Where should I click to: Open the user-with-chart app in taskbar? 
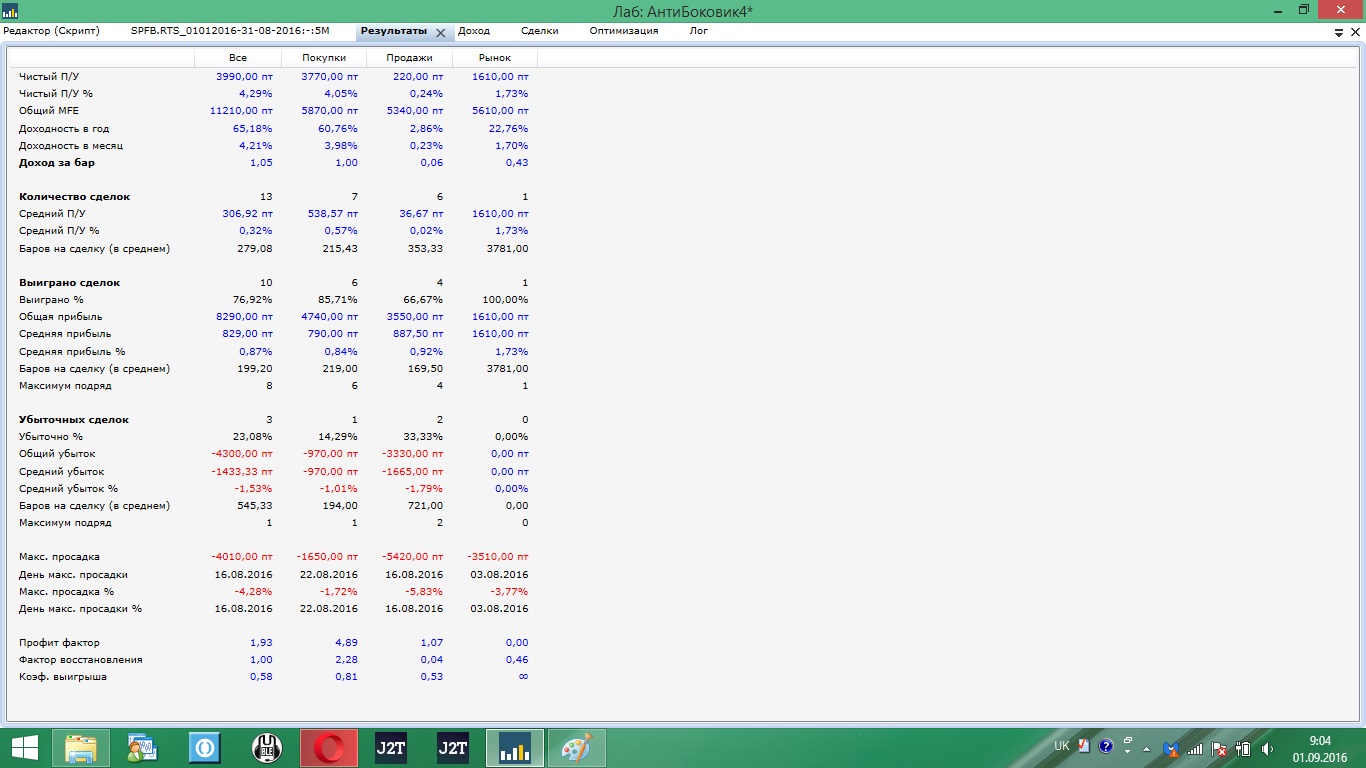point(141,748)
